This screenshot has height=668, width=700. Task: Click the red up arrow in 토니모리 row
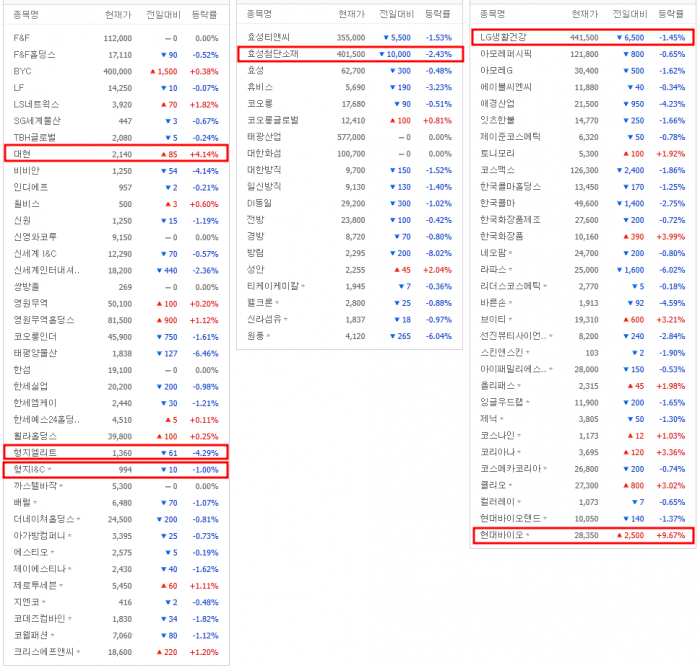tap(622, 154)
